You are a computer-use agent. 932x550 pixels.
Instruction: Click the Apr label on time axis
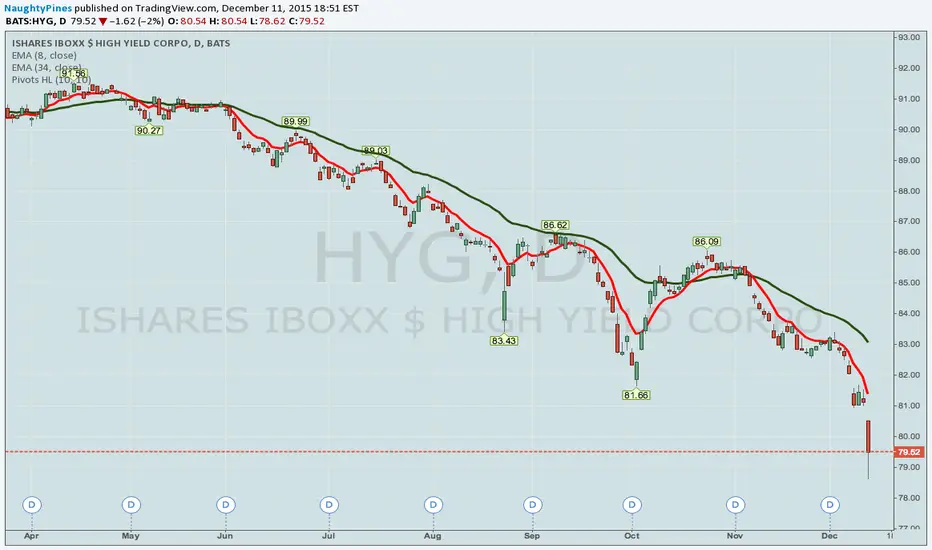(x=32, y=536)
